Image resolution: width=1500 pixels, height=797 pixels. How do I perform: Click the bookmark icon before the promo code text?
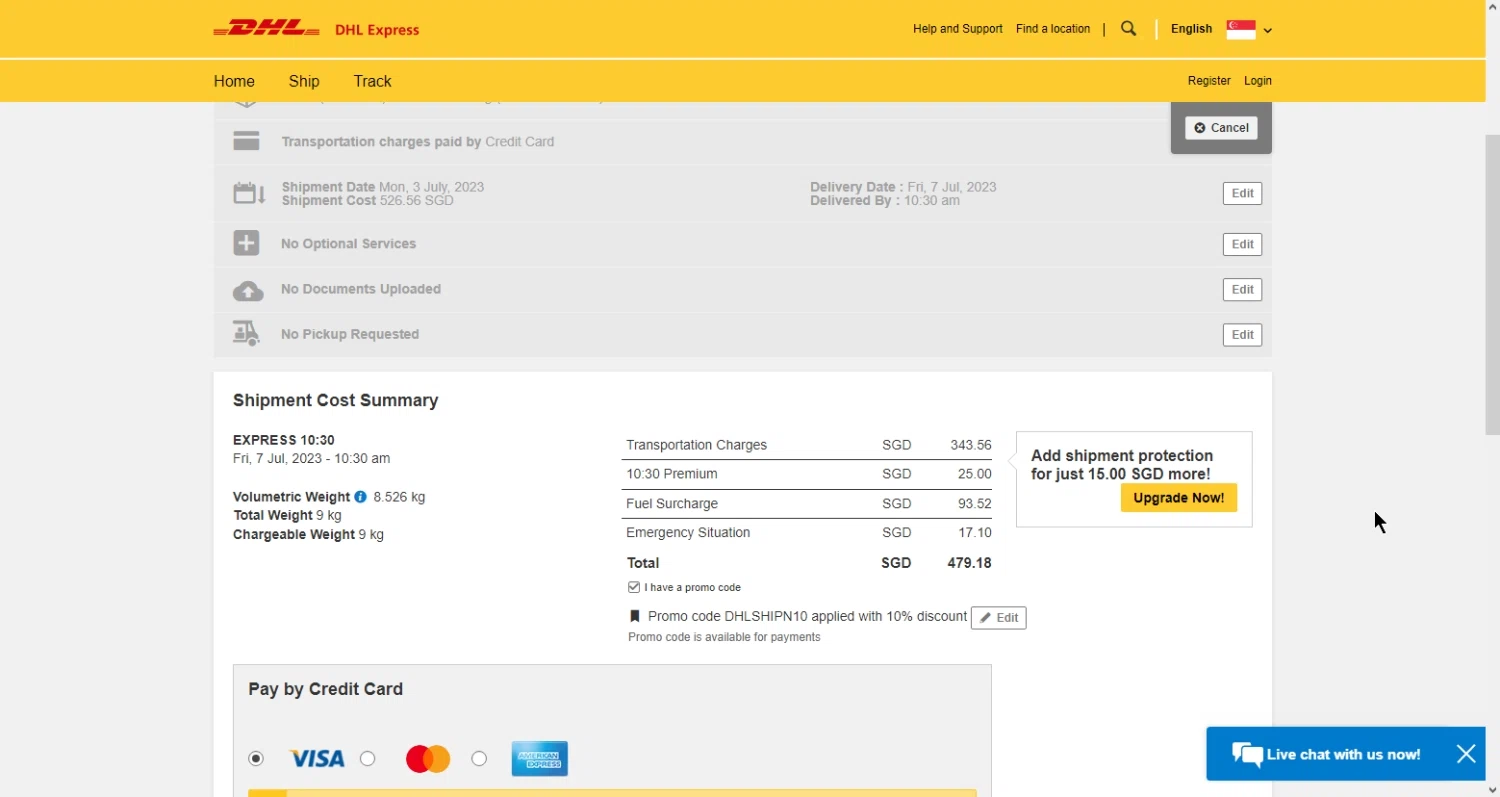634,617
